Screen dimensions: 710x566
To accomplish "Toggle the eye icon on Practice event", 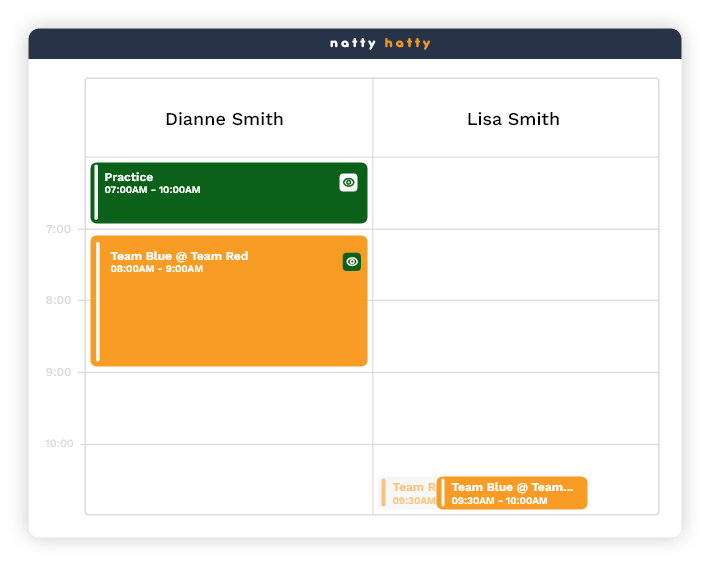I will (x=348, y=182).
